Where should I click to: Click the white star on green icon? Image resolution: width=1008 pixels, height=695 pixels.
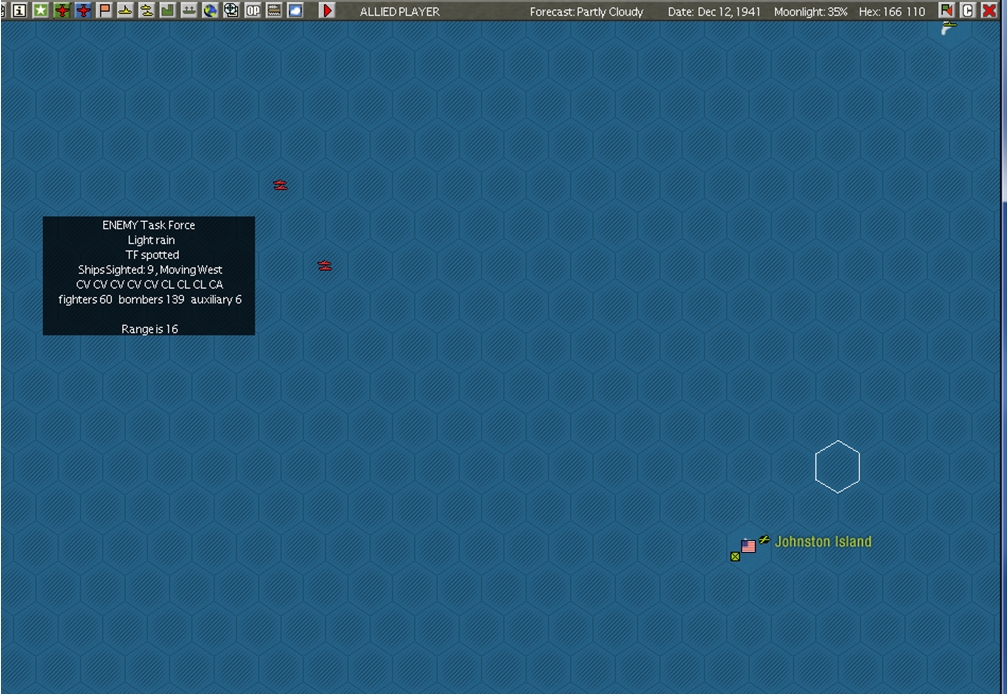click(x=40, y=10)
